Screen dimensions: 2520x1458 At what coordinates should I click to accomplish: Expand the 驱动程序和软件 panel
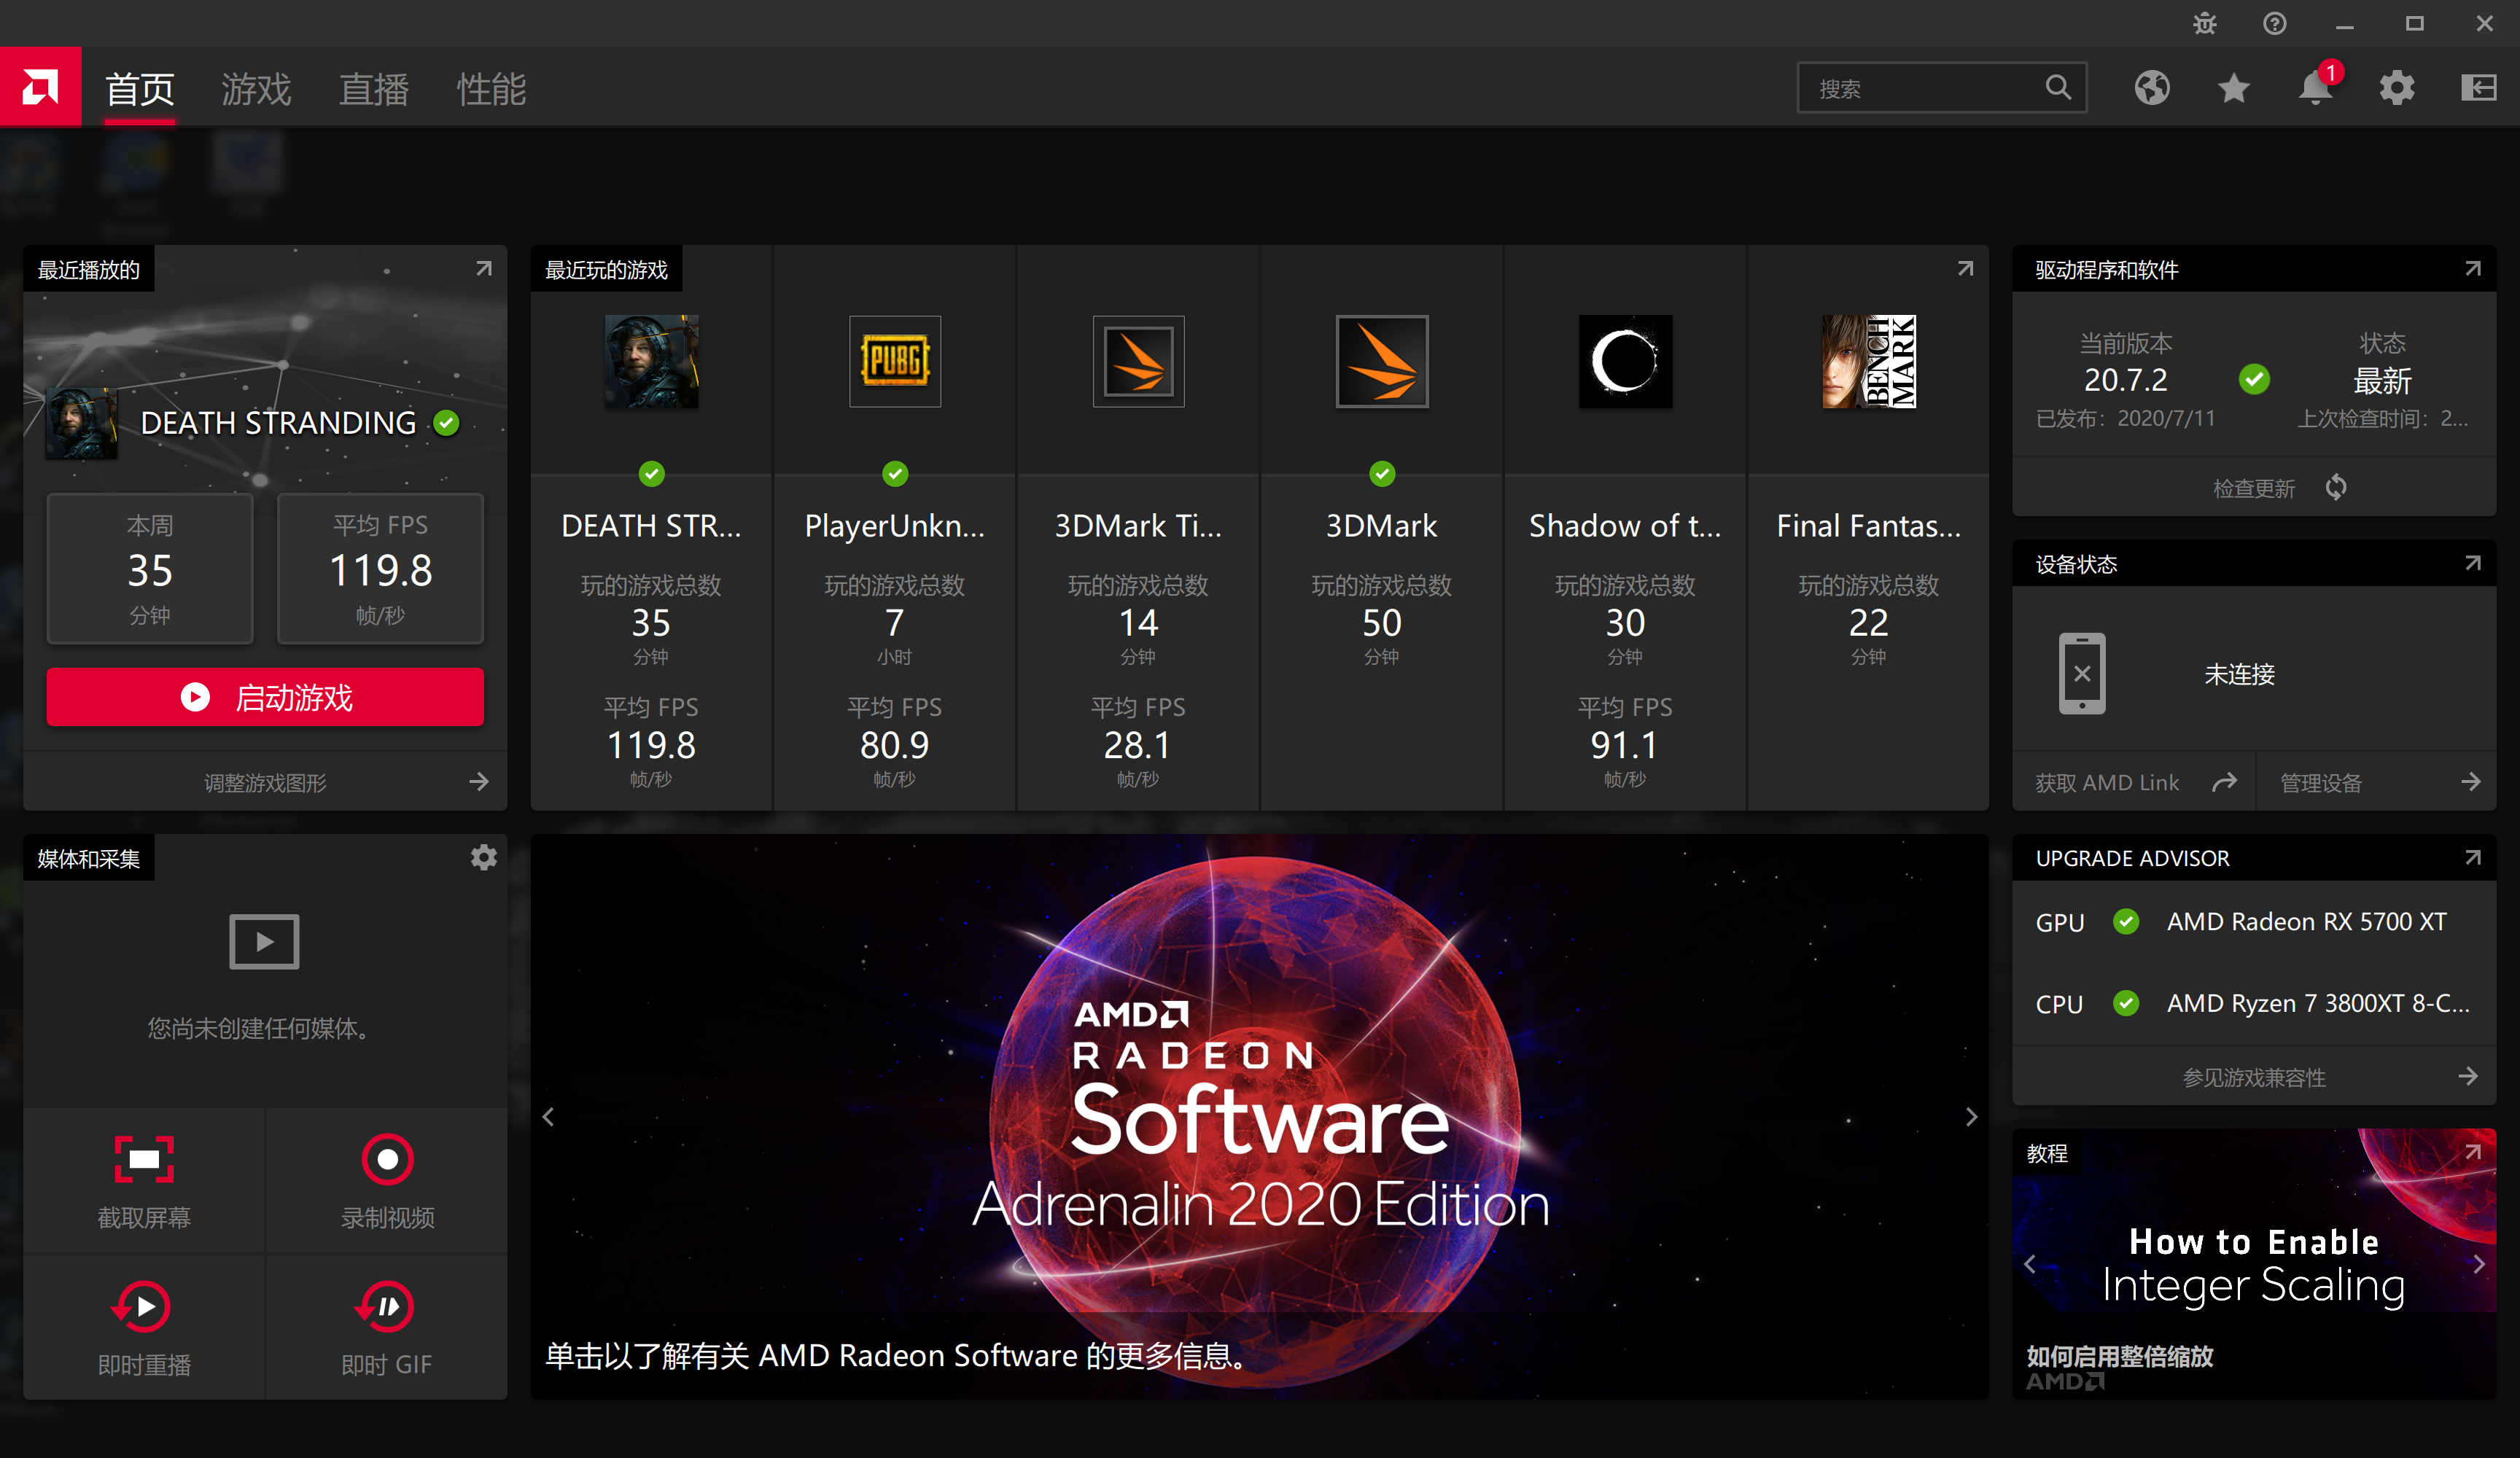tap(2473, 268)
